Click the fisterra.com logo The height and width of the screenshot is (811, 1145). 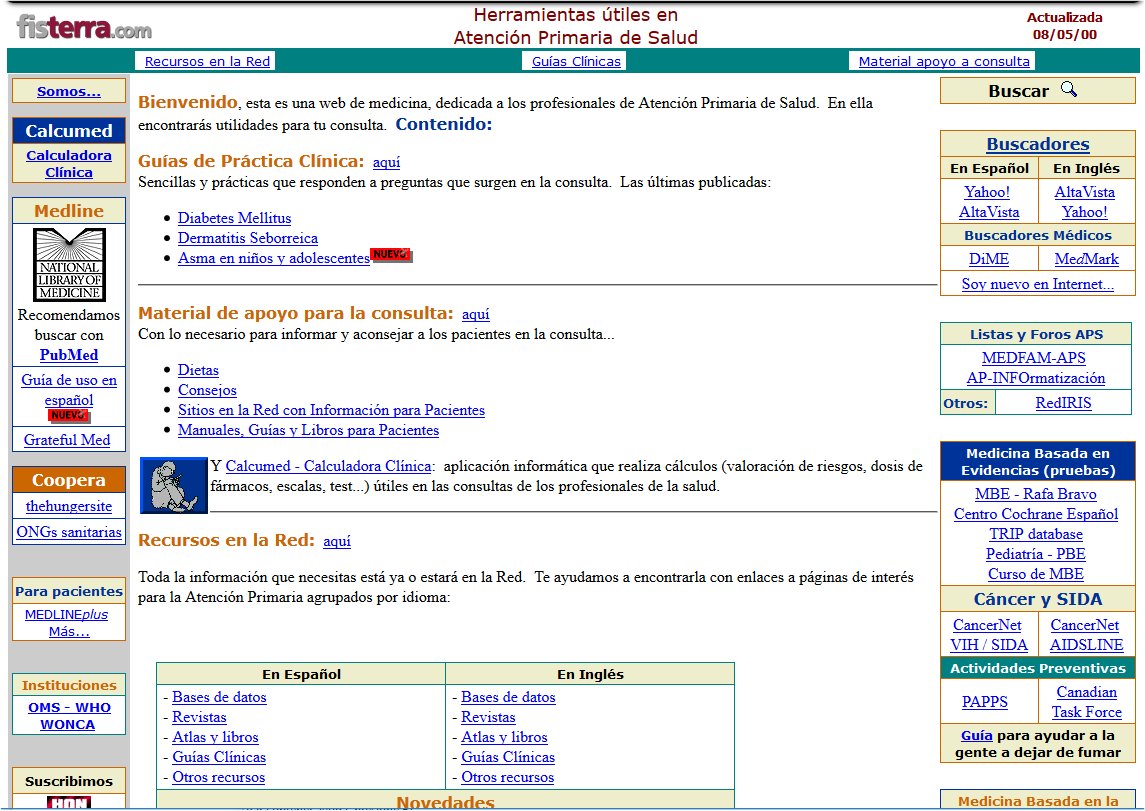84,27
